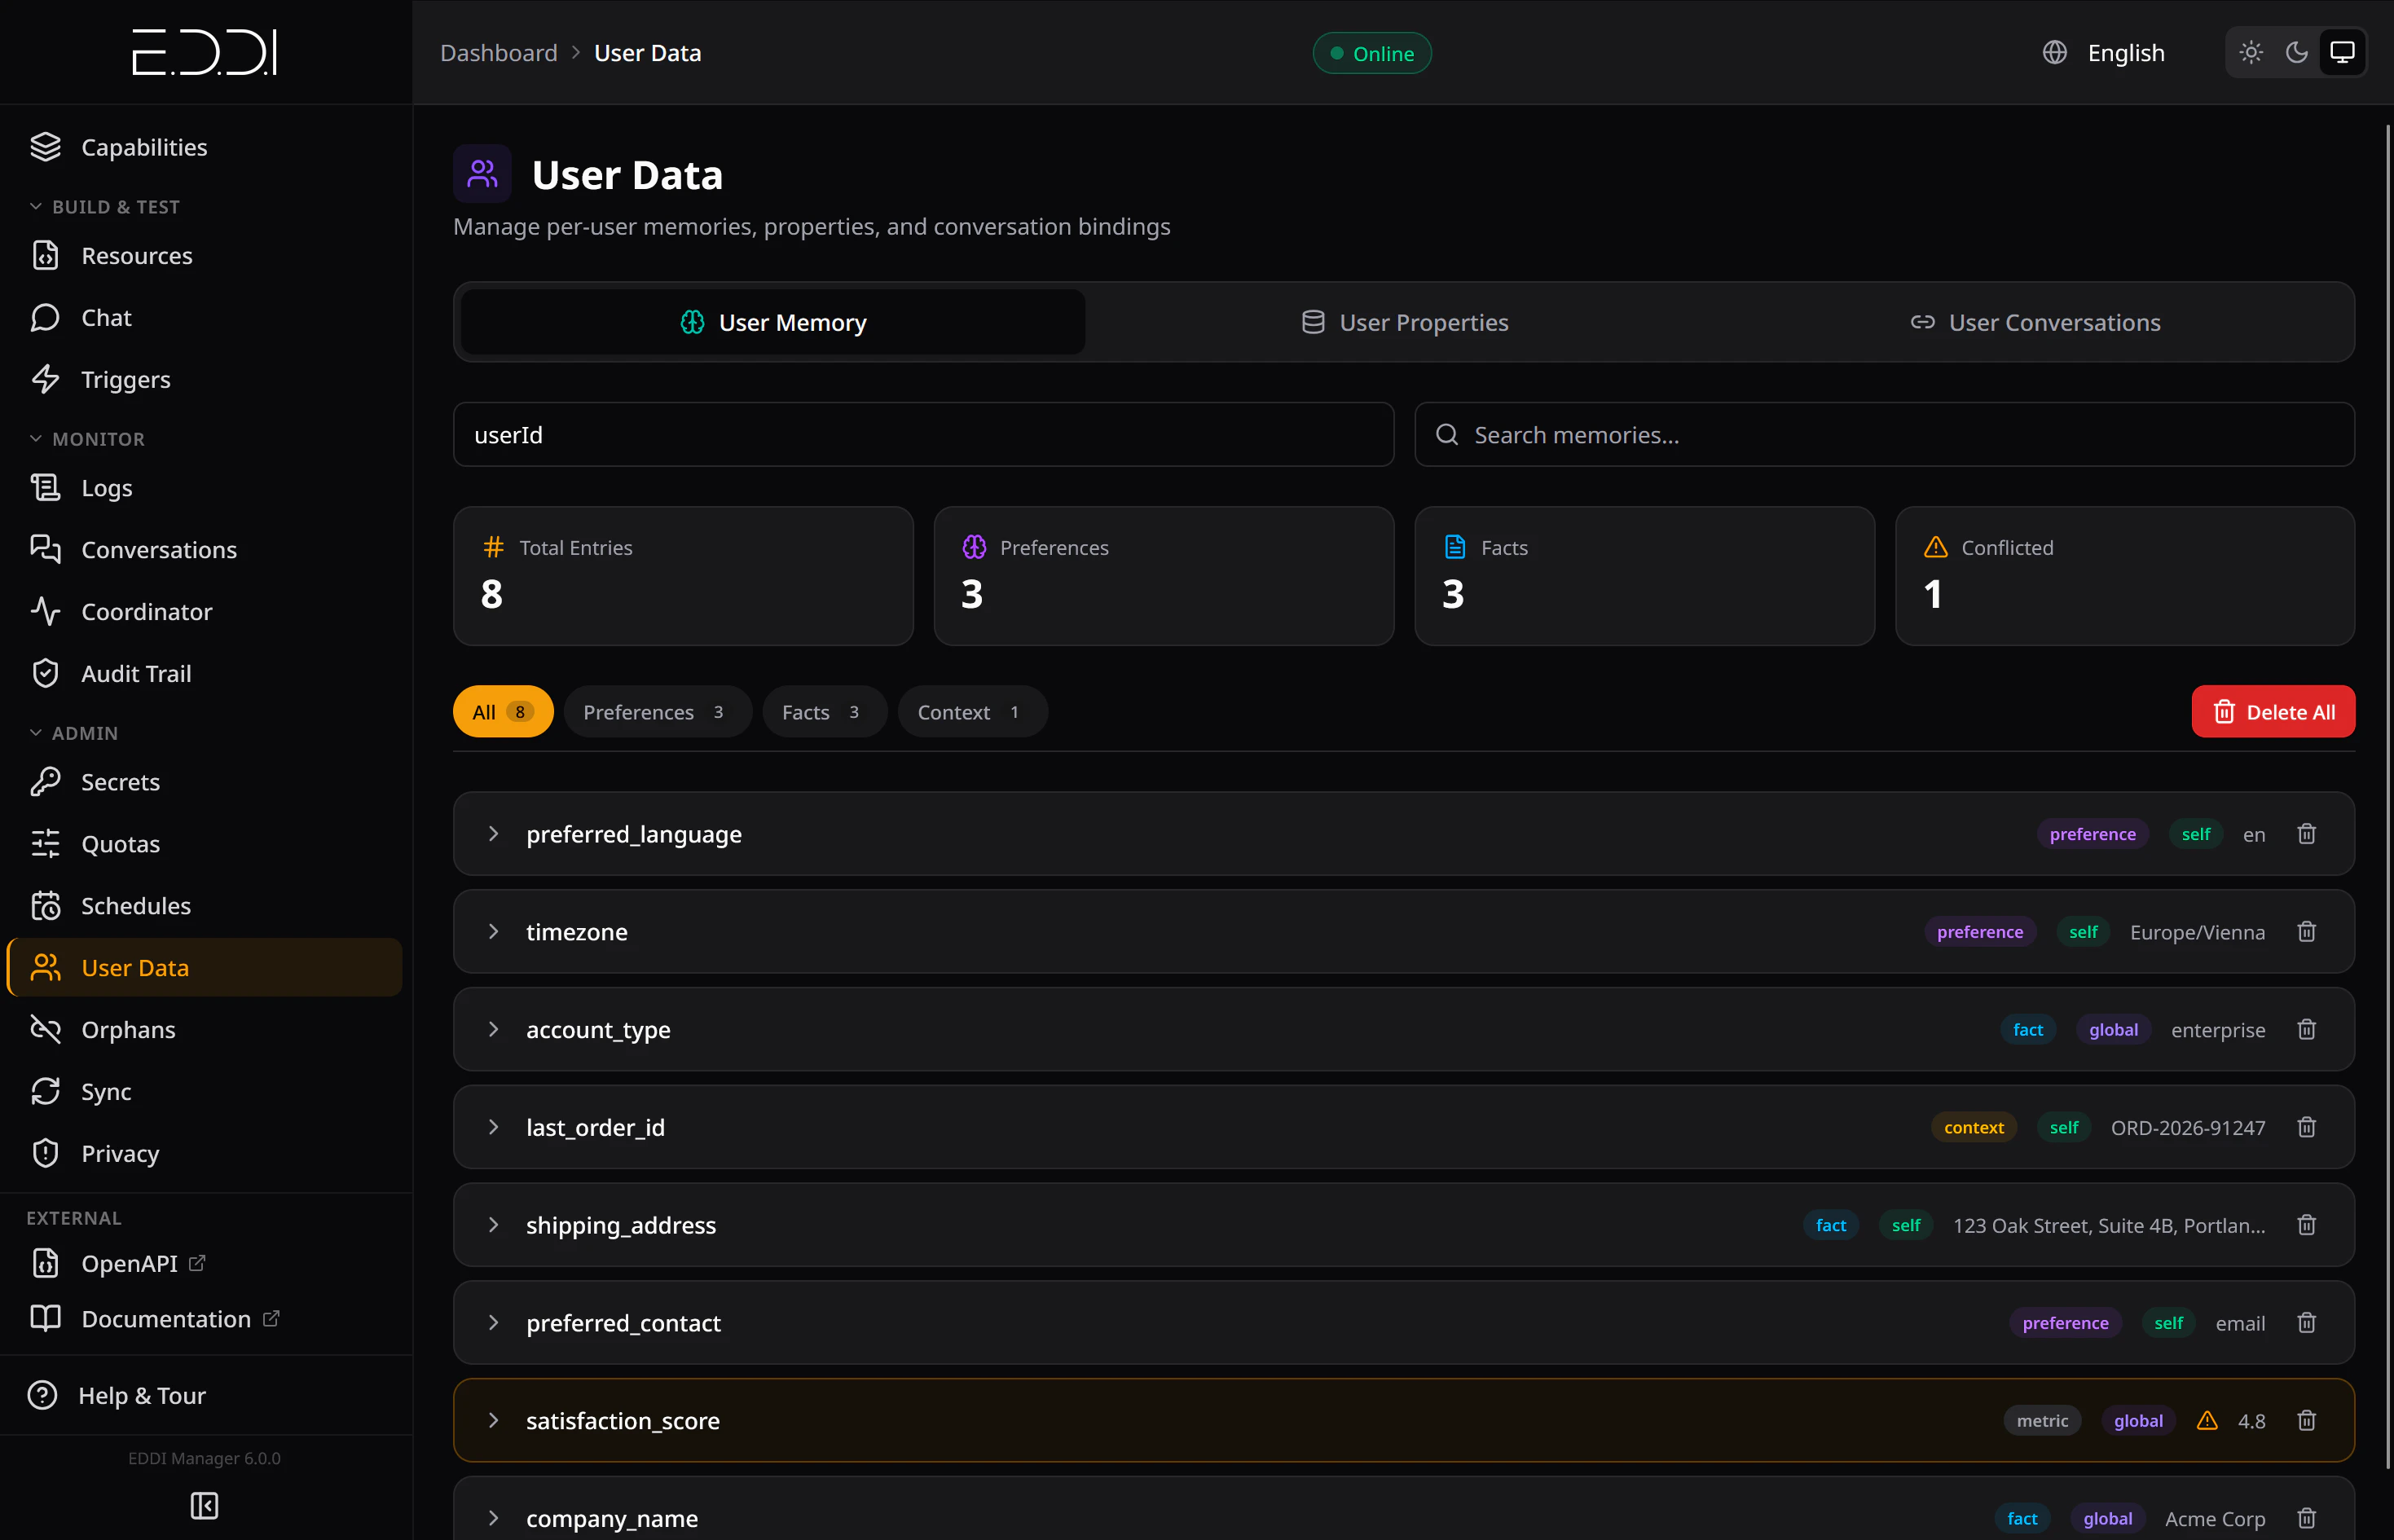Open the User Conversations tab

(2035, 322)
